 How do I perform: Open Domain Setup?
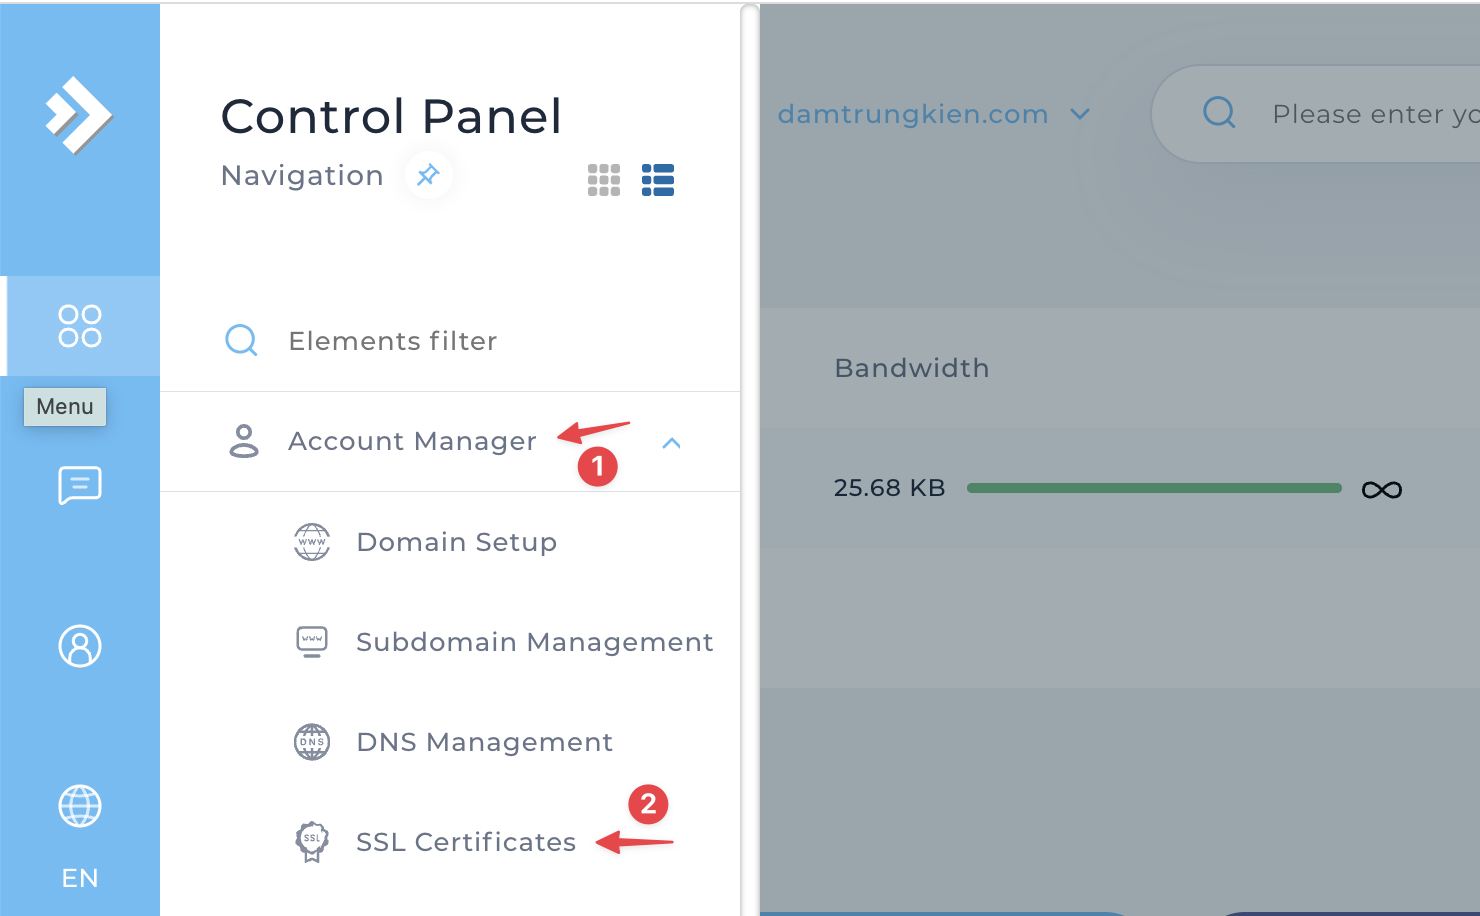click(456, 542)
